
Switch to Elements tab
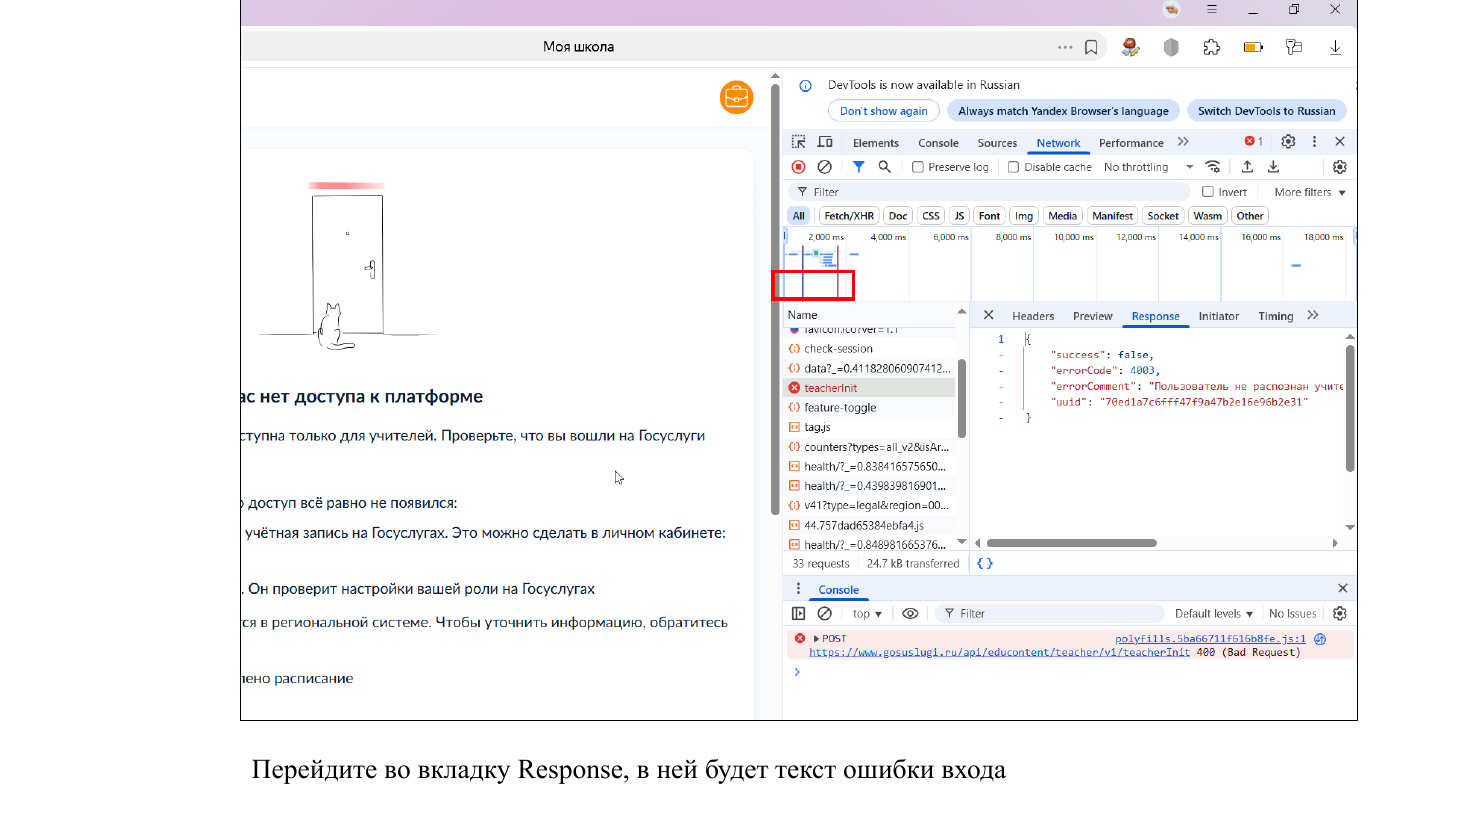pyautogui.click(x=876, y=143)
